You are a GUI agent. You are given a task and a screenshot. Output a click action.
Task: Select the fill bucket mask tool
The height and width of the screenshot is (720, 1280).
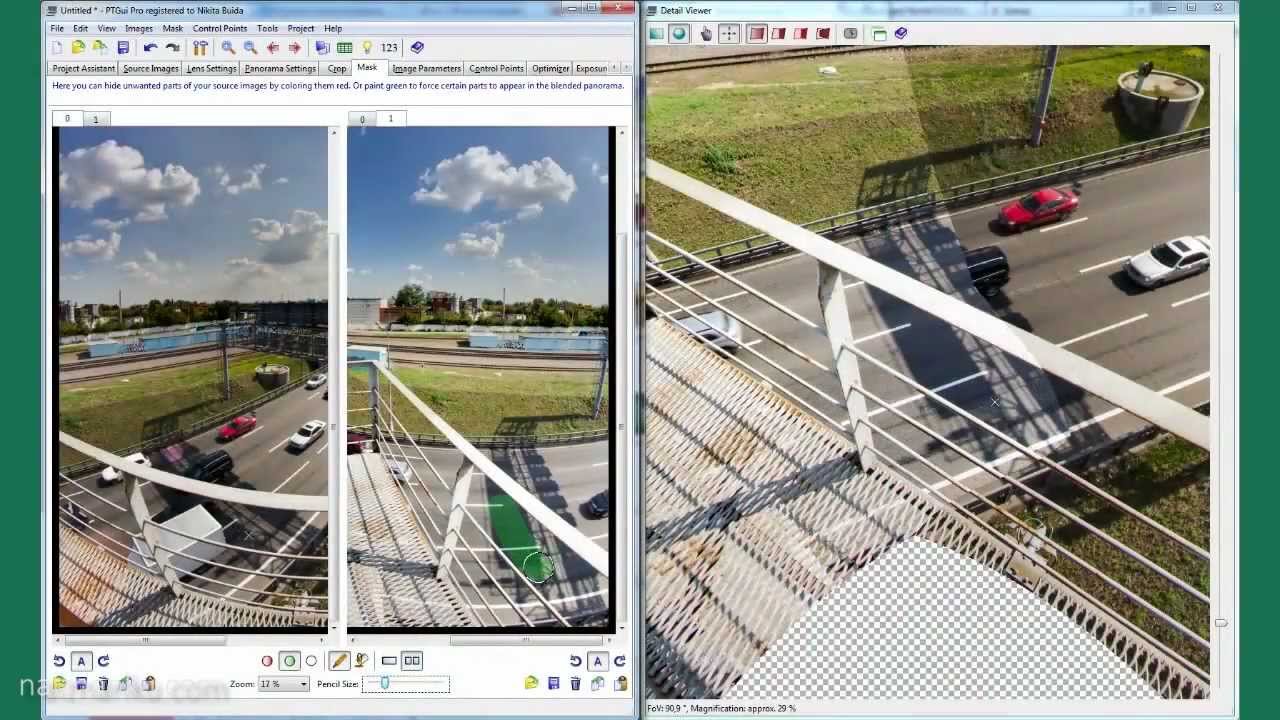click(361, 661)
